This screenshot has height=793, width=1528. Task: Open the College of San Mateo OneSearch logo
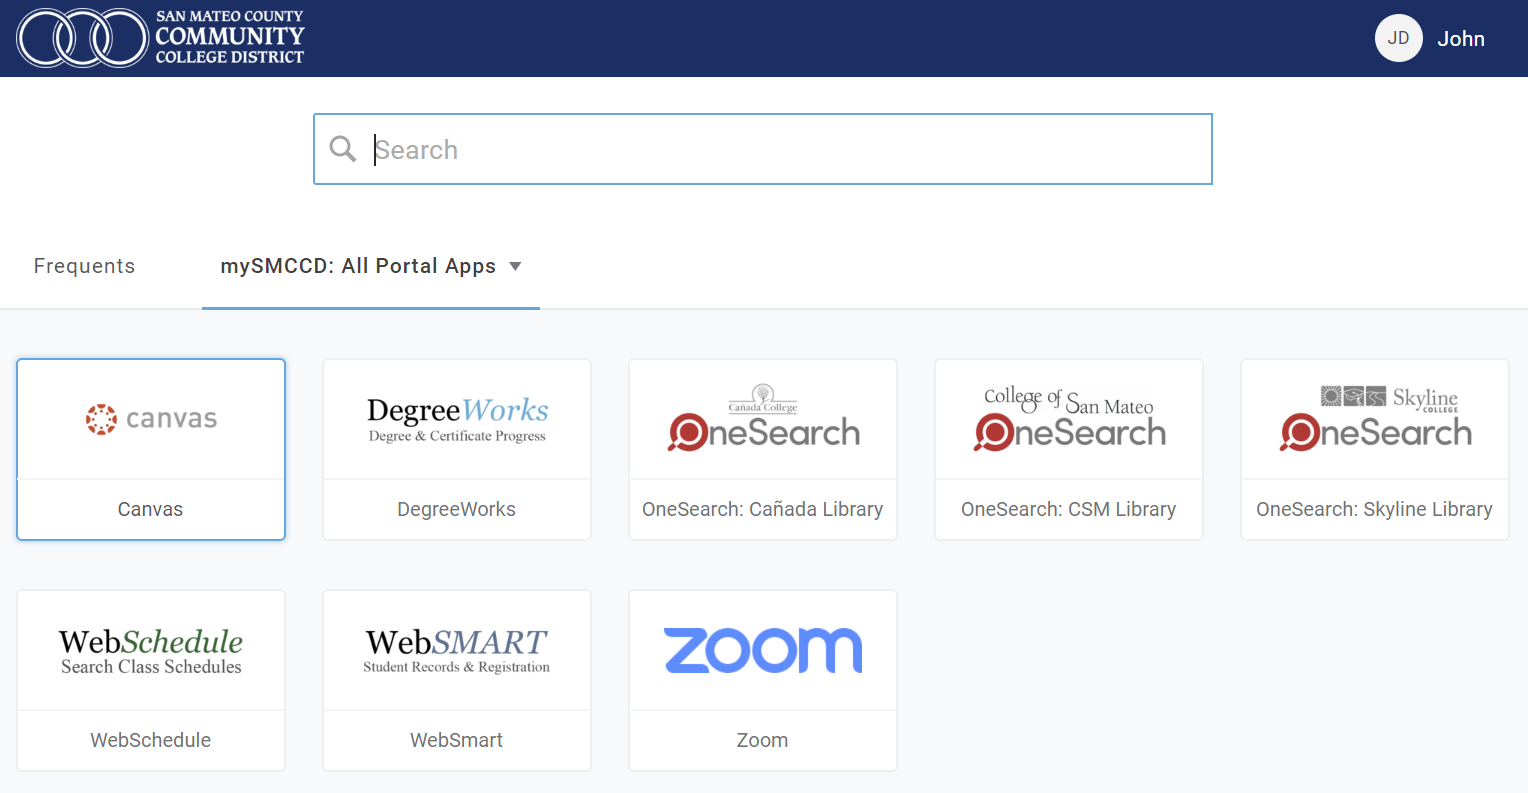pyautogui.click(x=1069, y=418)
